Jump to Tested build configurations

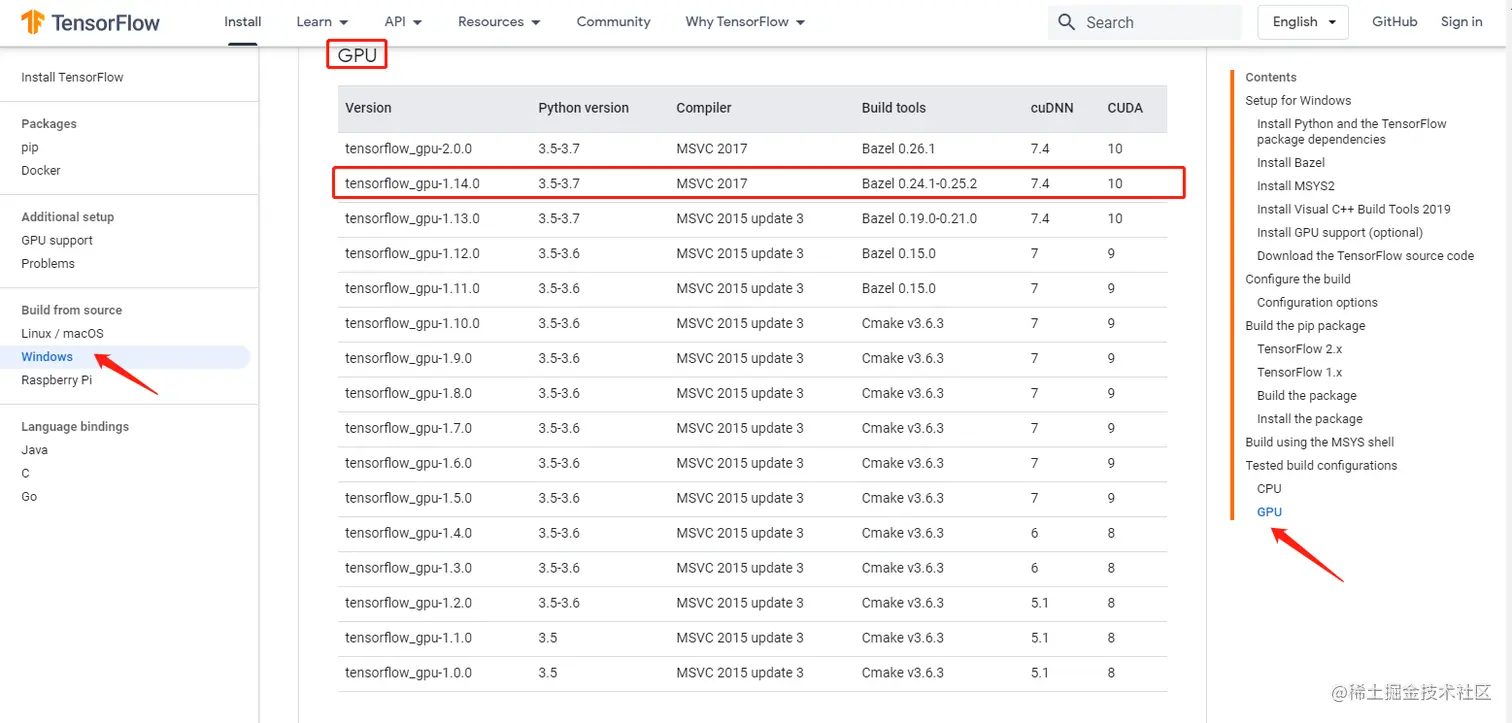(x=1321, y=465)
